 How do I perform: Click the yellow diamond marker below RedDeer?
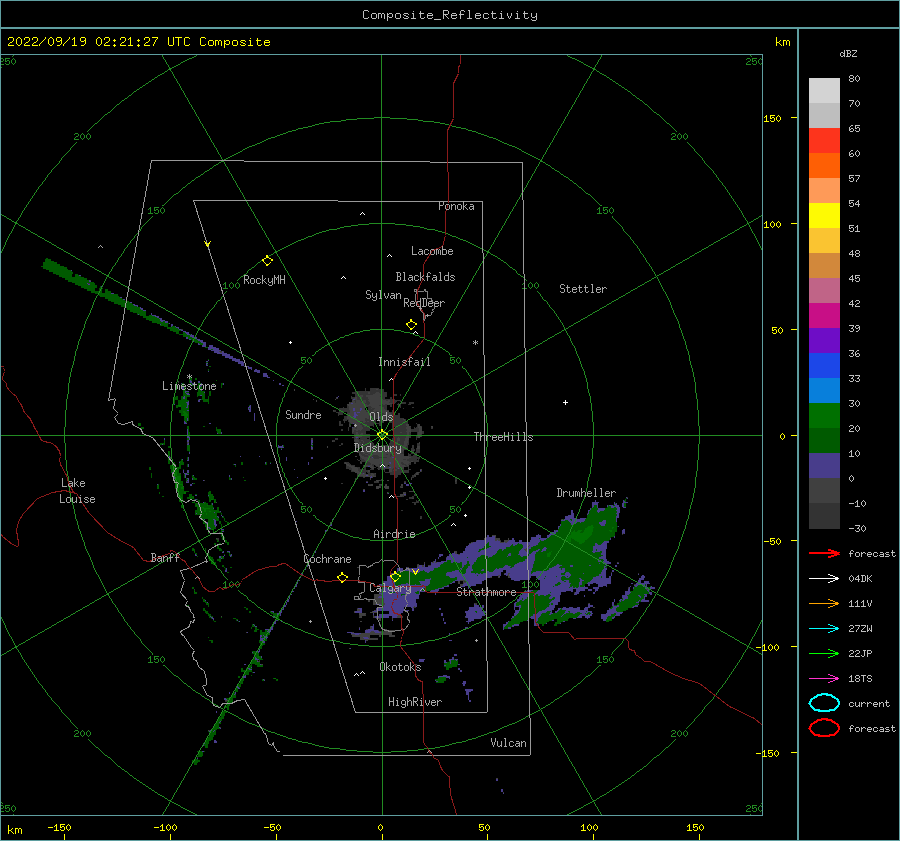(411, 325)
